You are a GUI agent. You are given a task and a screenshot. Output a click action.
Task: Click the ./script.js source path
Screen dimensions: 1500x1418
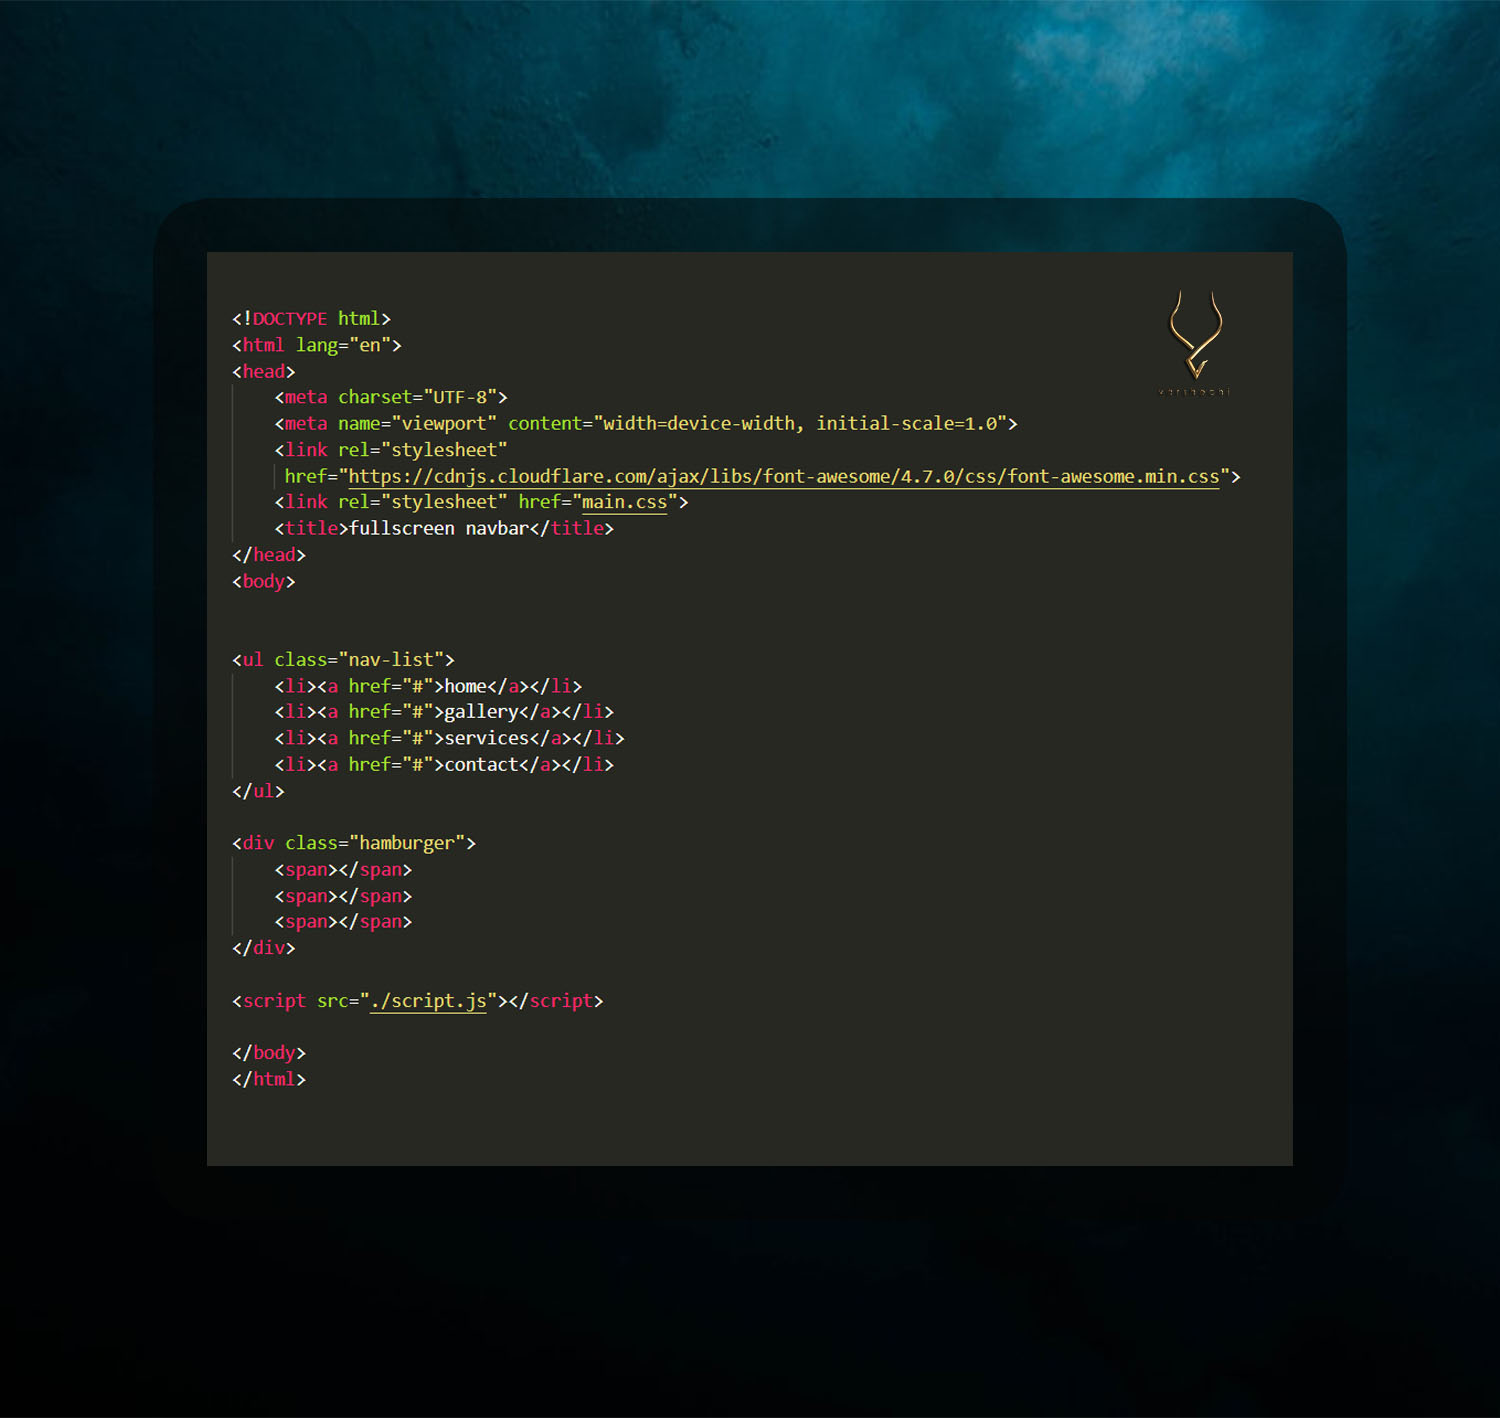(x=428, y=1000)
